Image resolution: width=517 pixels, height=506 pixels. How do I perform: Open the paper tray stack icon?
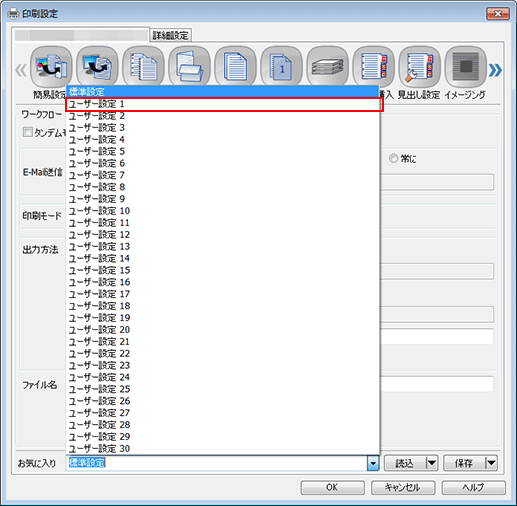(327, 66)
